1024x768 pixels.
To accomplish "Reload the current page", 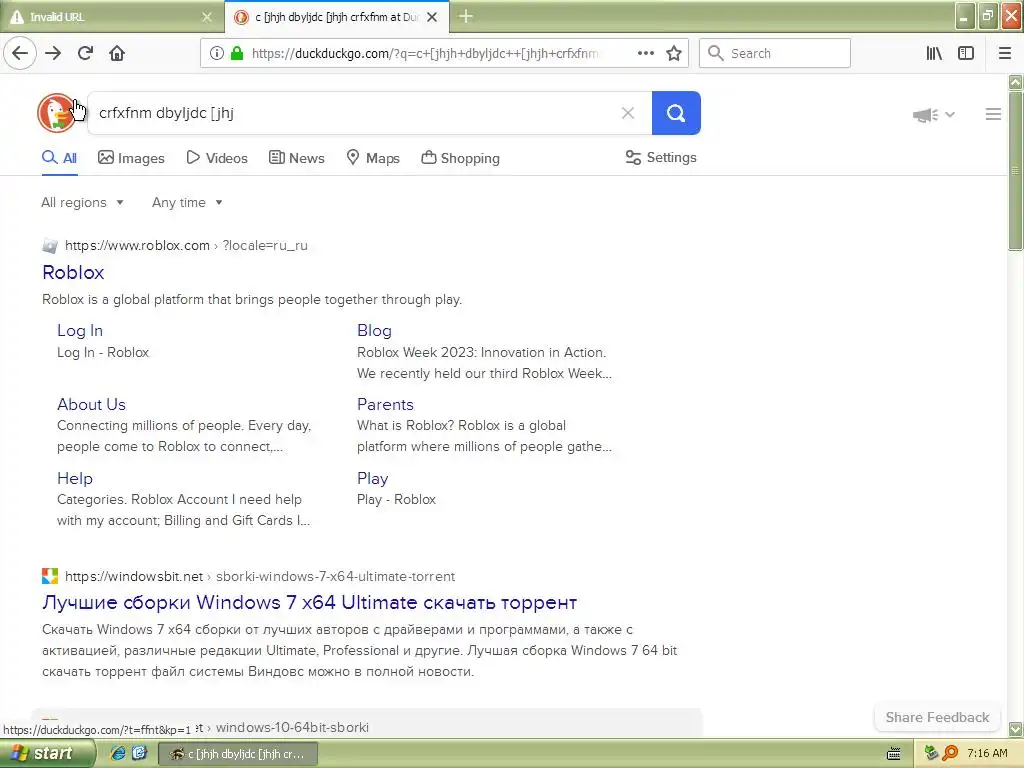I will (x=85, y=53).
